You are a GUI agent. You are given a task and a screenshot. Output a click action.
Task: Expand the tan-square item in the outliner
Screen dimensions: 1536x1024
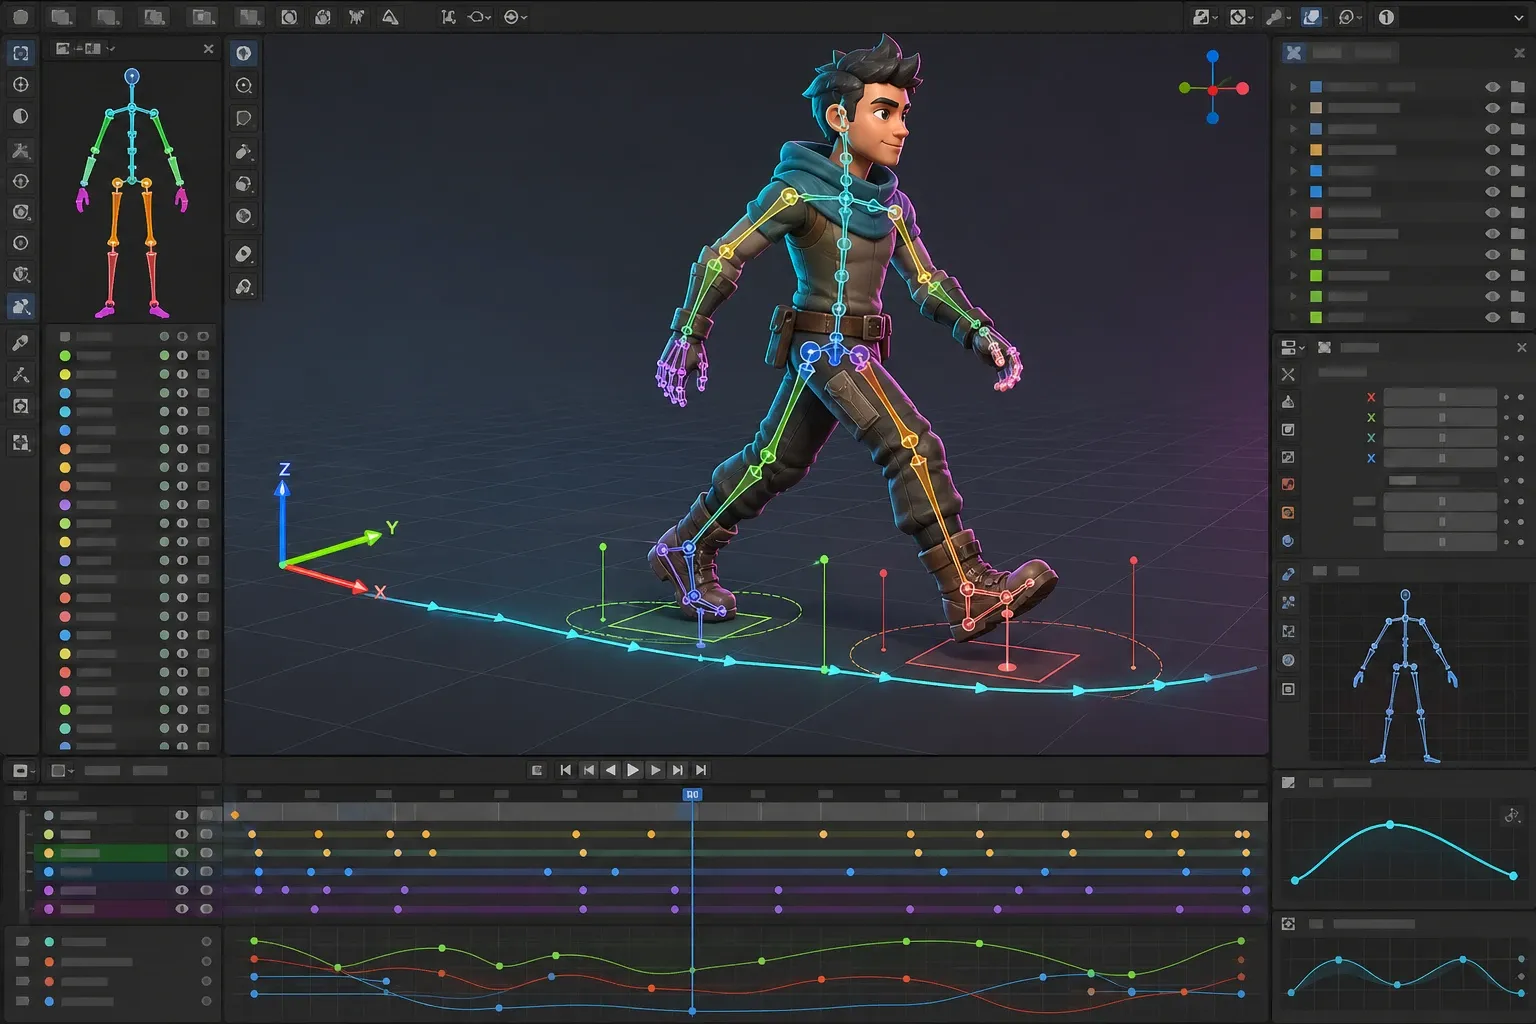[x=1293, y=108]
